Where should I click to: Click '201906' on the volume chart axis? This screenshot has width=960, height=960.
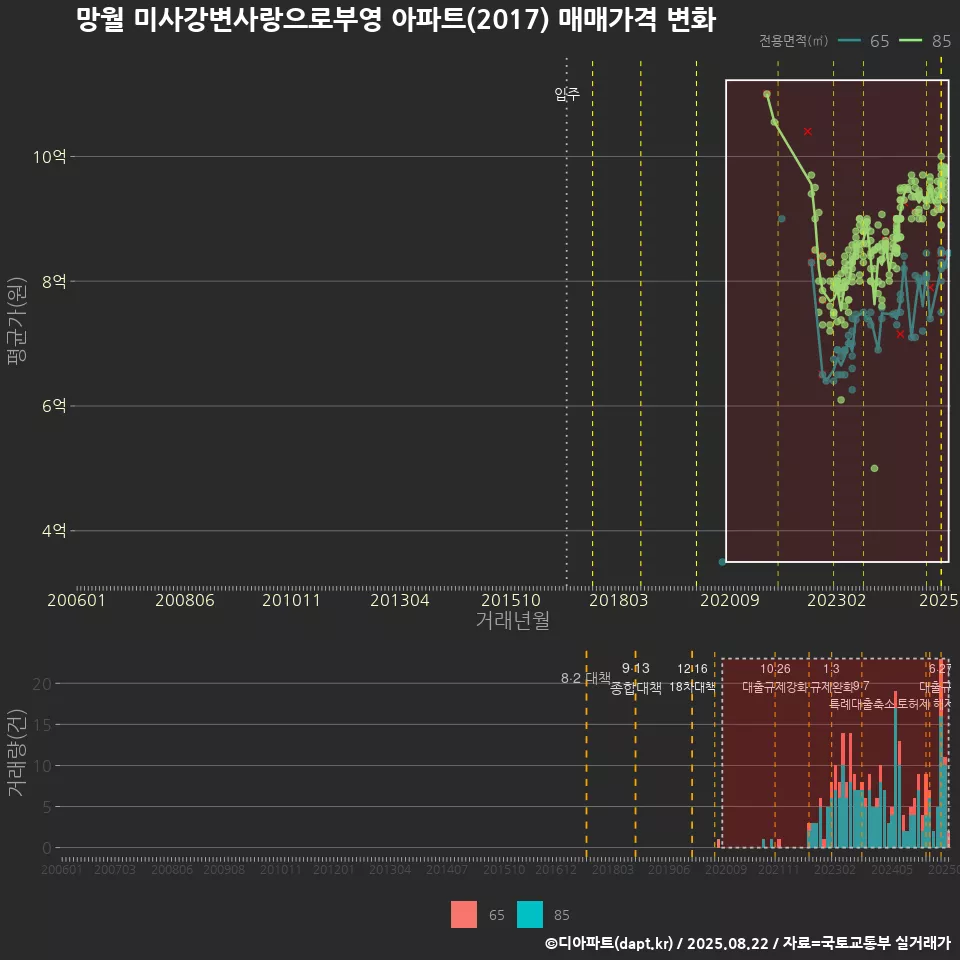(669, 869)
